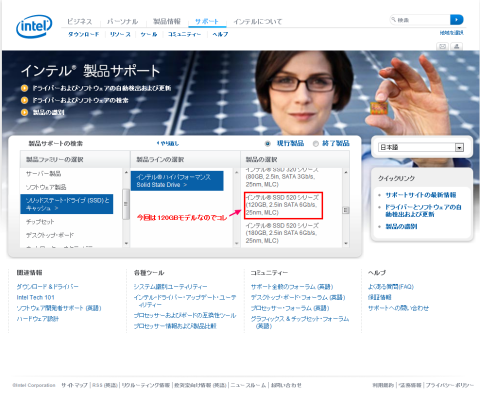The width and height of the screenshot is (480, 399).
Task: Open サポート全般のフォーラム (英語) link
Action: (x=292, y=287)
